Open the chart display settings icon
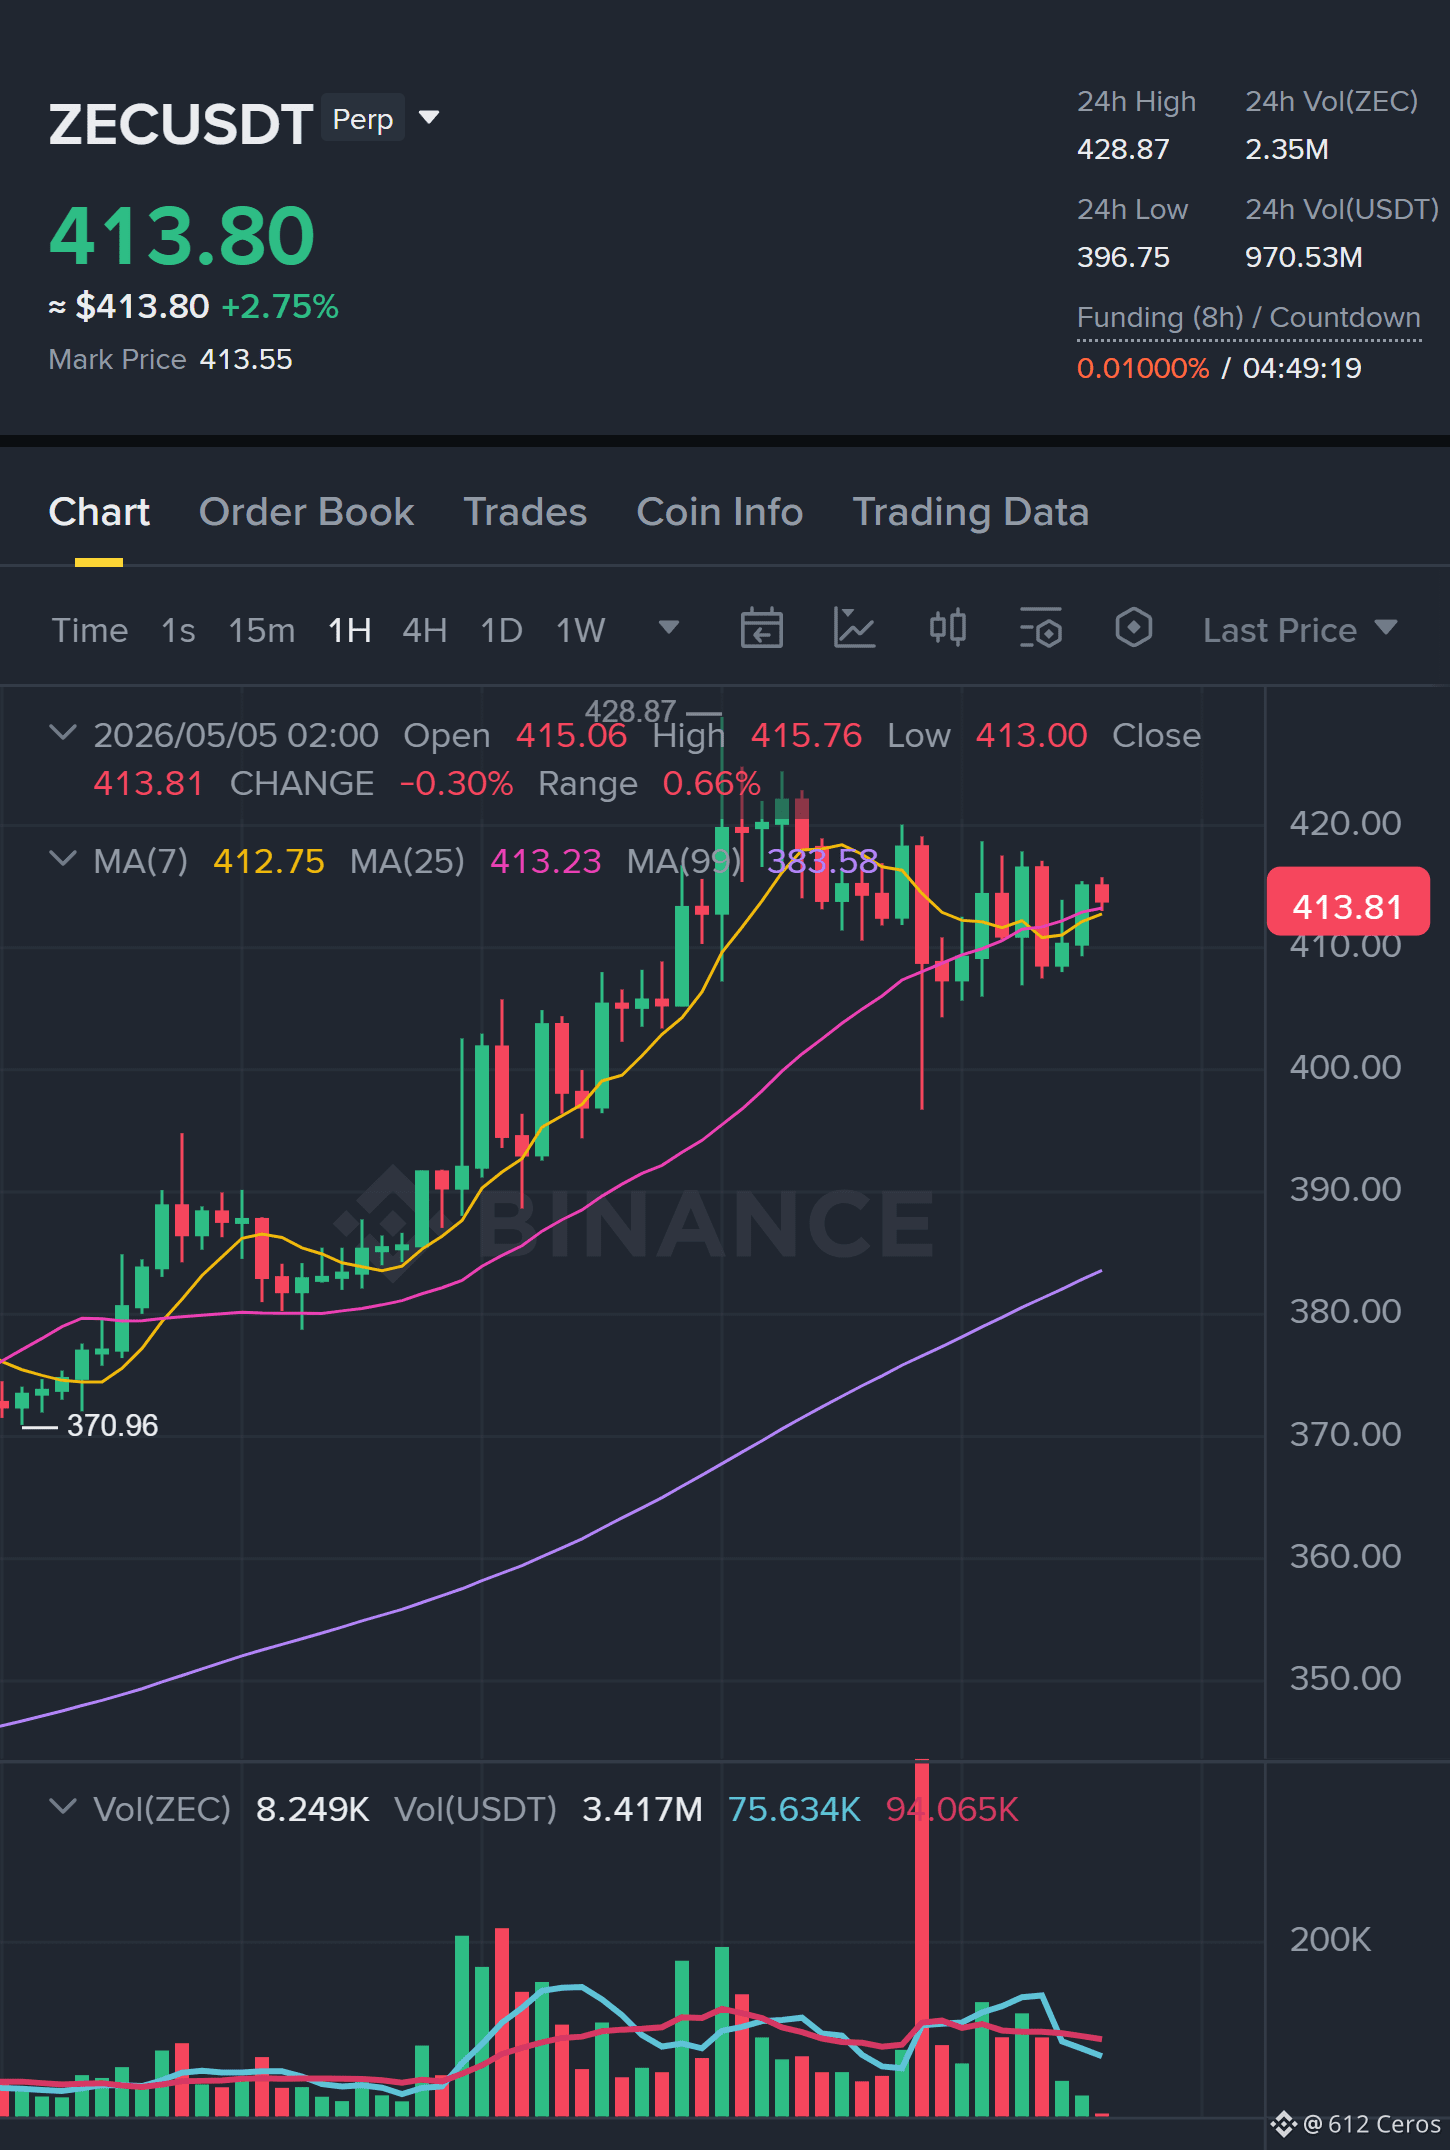1450x2150 pixels. point(1040,629)
